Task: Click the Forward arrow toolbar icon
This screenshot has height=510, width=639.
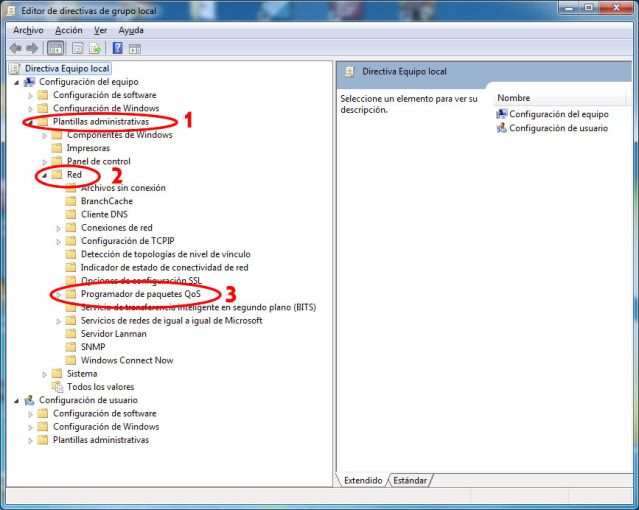Action: pos(32,49)
